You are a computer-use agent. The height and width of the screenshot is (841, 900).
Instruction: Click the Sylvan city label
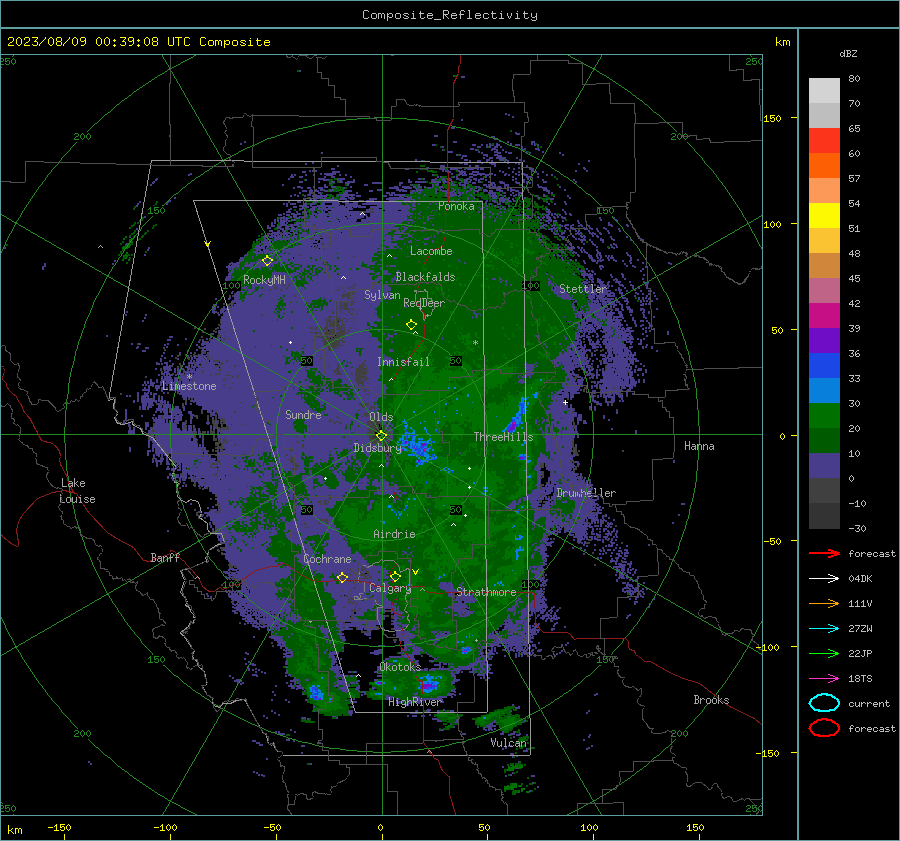pos(382,295)
